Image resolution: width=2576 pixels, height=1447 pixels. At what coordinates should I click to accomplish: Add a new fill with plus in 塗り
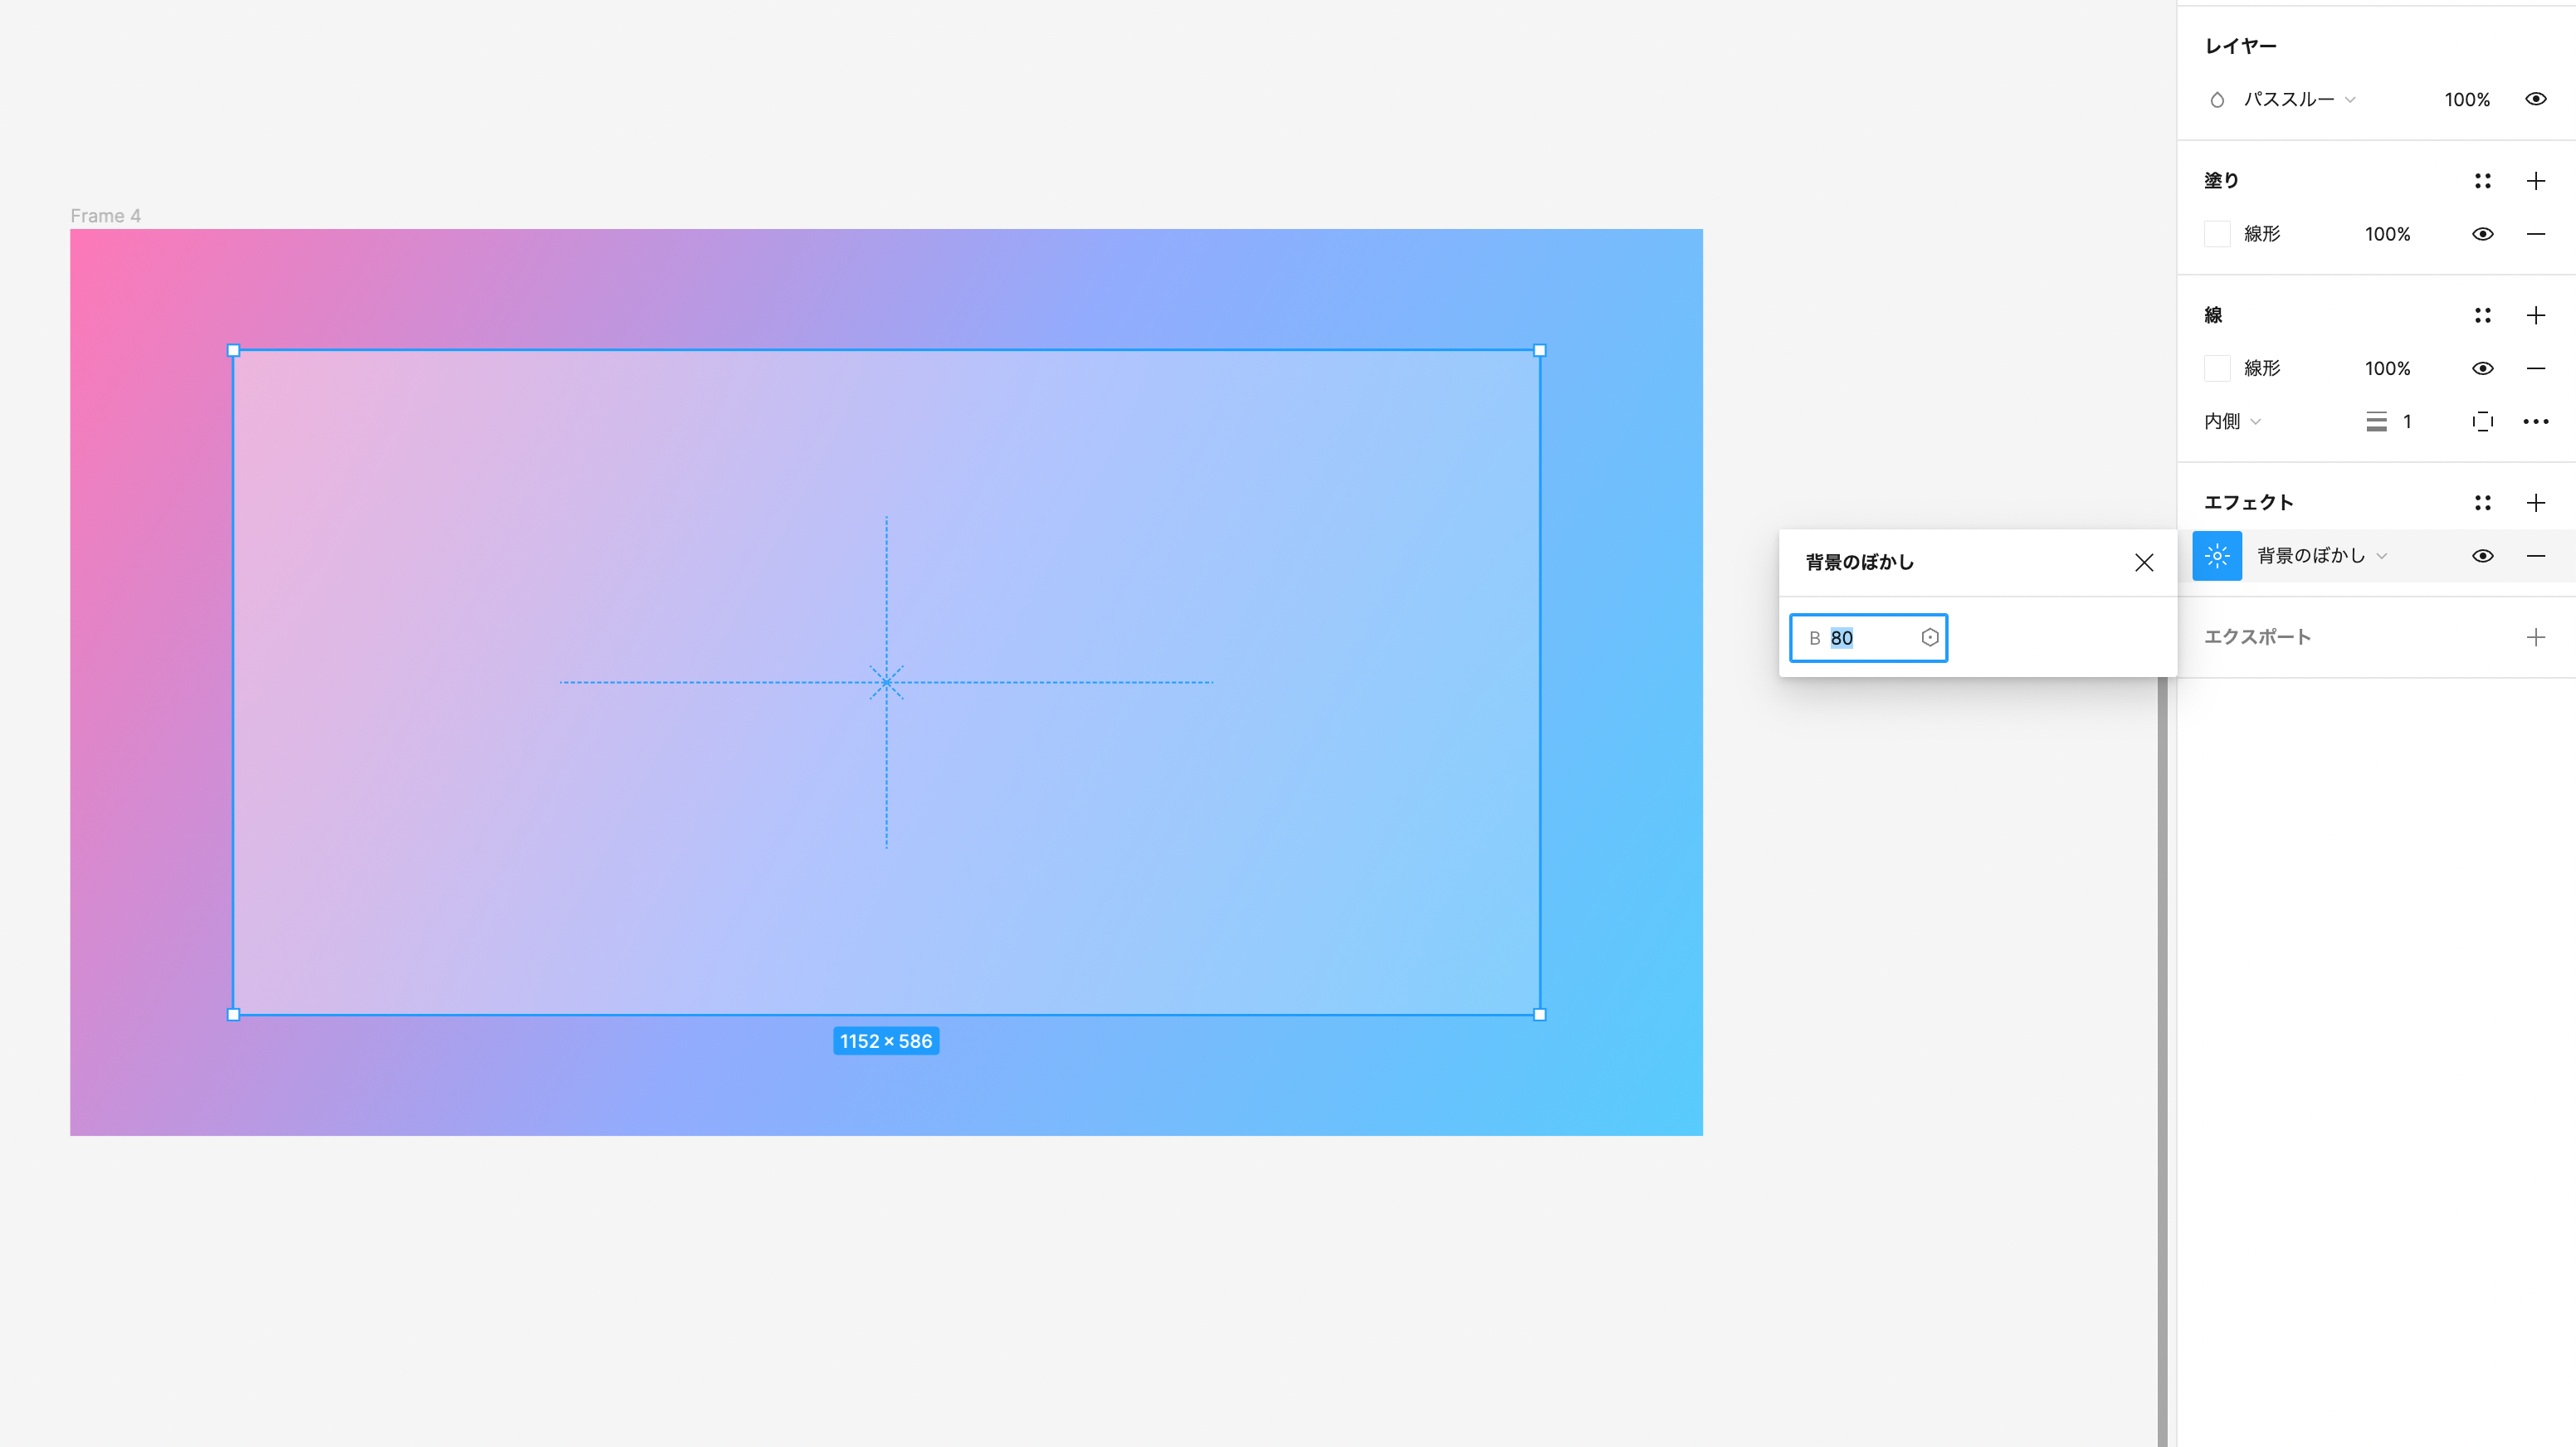(2535, 181)
